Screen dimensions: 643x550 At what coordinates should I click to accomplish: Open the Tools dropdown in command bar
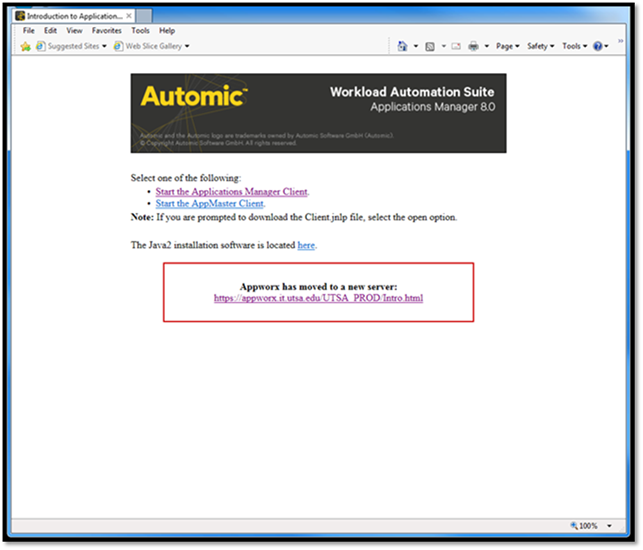click(574, 46)
